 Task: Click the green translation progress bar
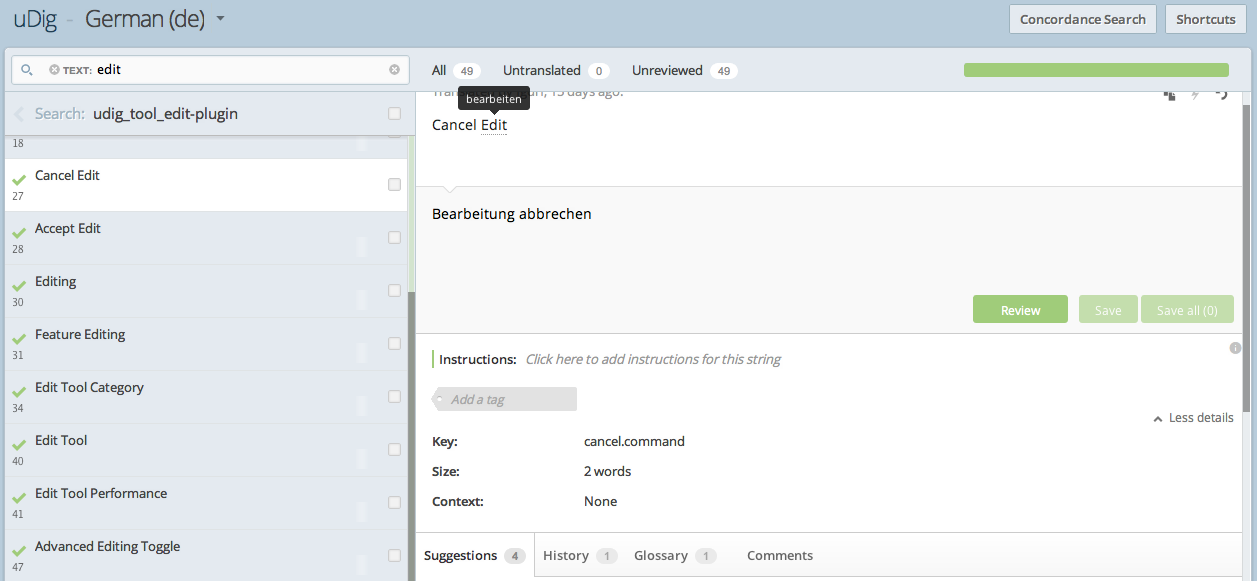click(1095, 70)
